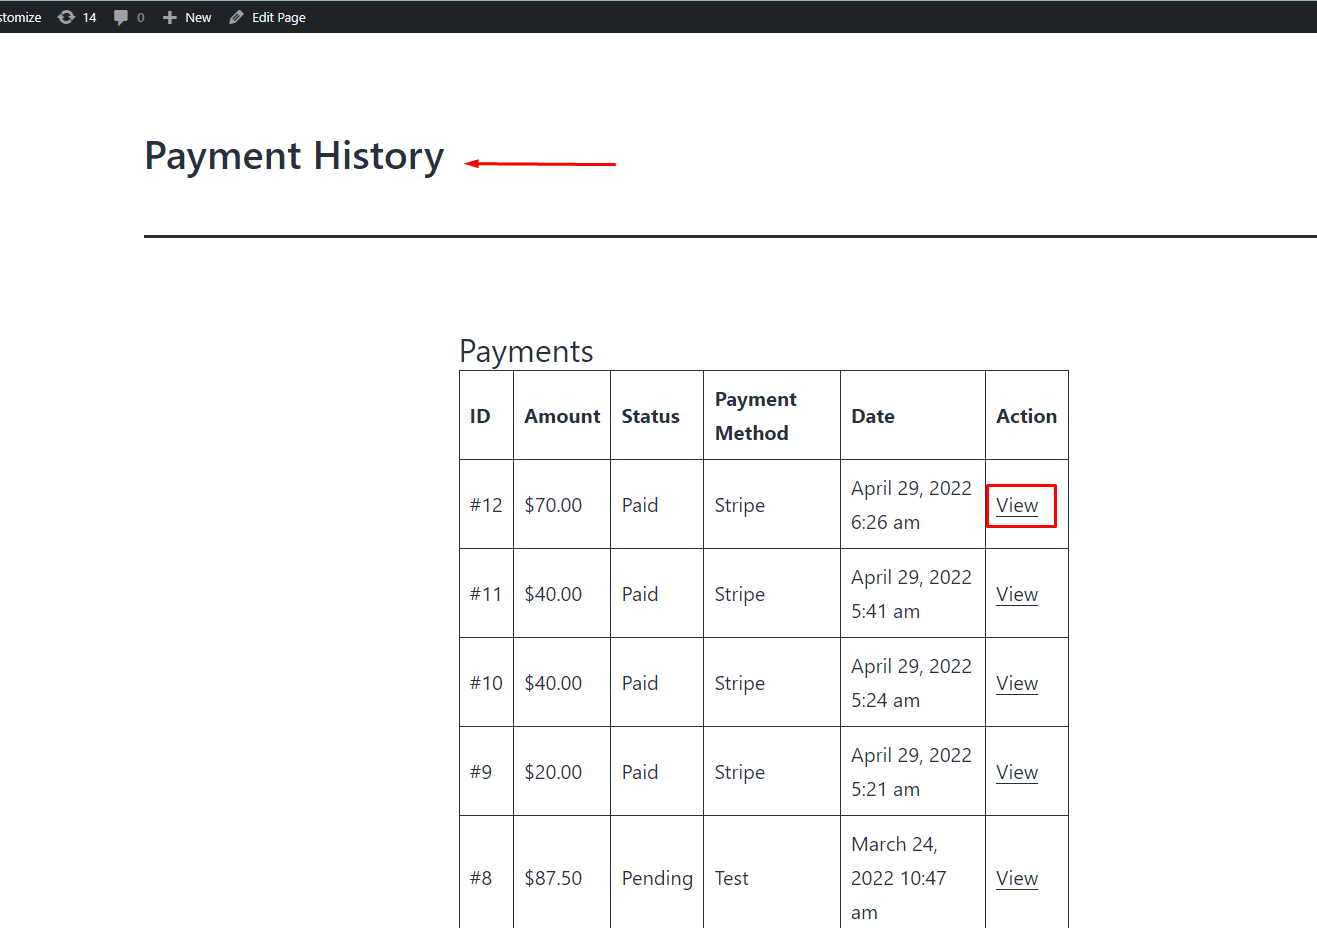Click the Date column header
Image resolution: width=1317 pixels, height=928 pixels.
coord(873,416)
